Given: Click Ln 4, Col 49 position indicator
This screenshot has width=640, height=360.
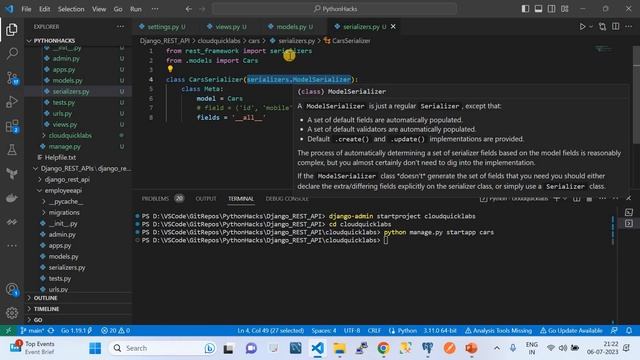Looking at the screenshot, I should [271, 330].
